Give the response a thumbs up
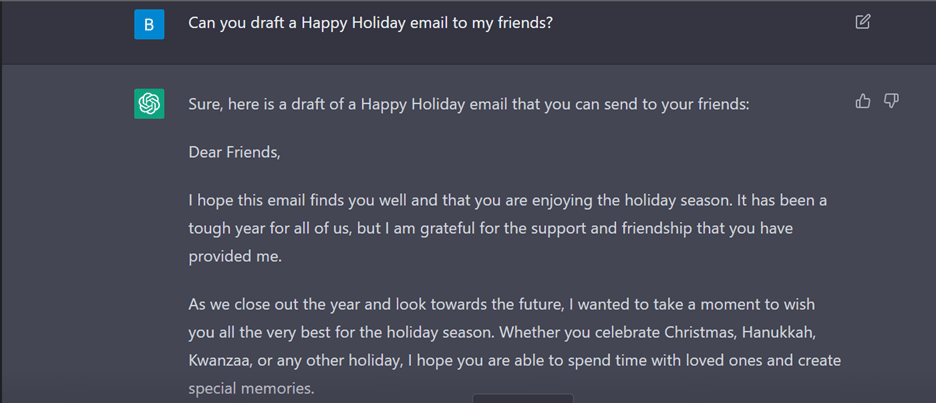 click(x=863, y=101)
